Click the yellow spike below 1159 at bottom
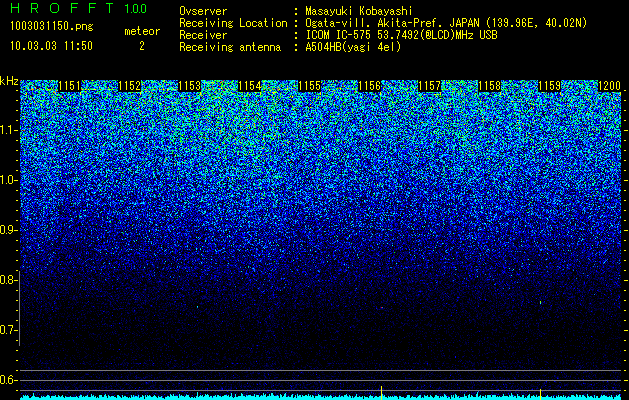This screenshot has width=629, height=400. pos(540,394)
